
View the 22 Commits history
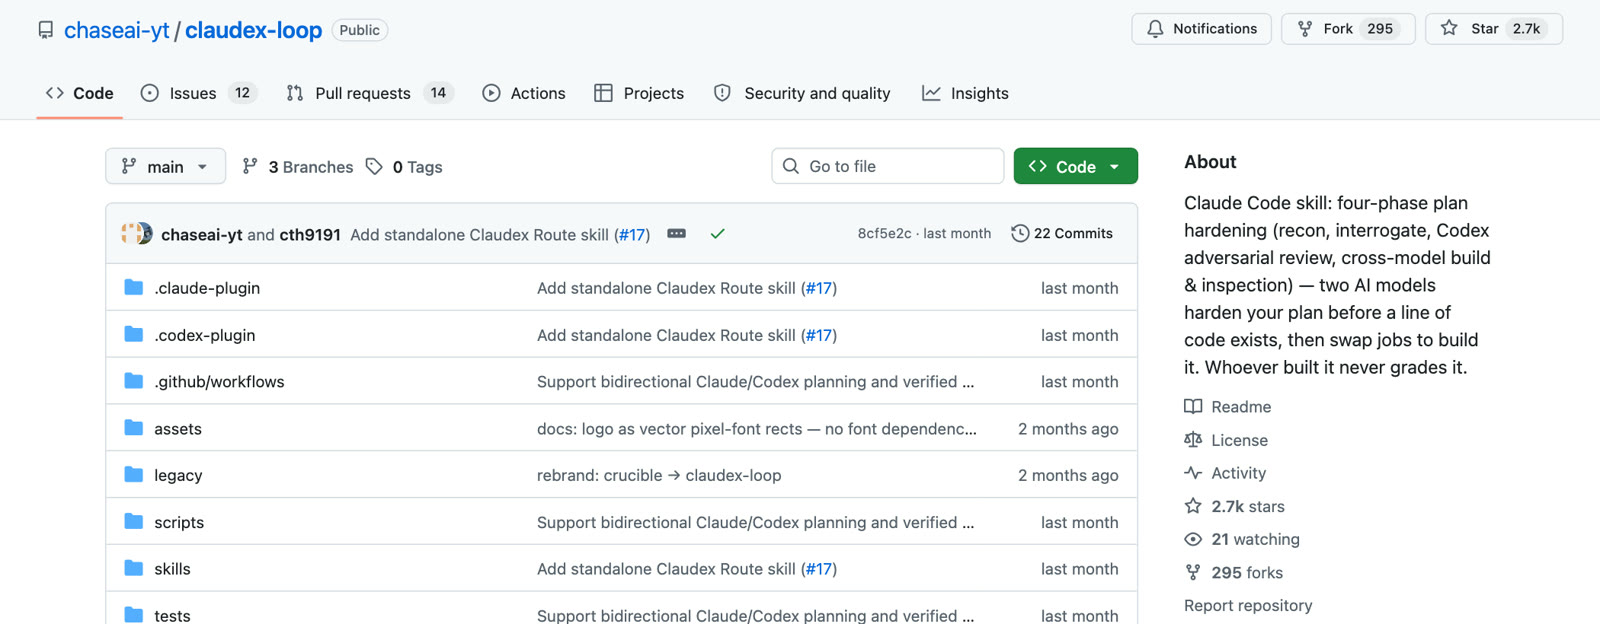click(1062, 233)
